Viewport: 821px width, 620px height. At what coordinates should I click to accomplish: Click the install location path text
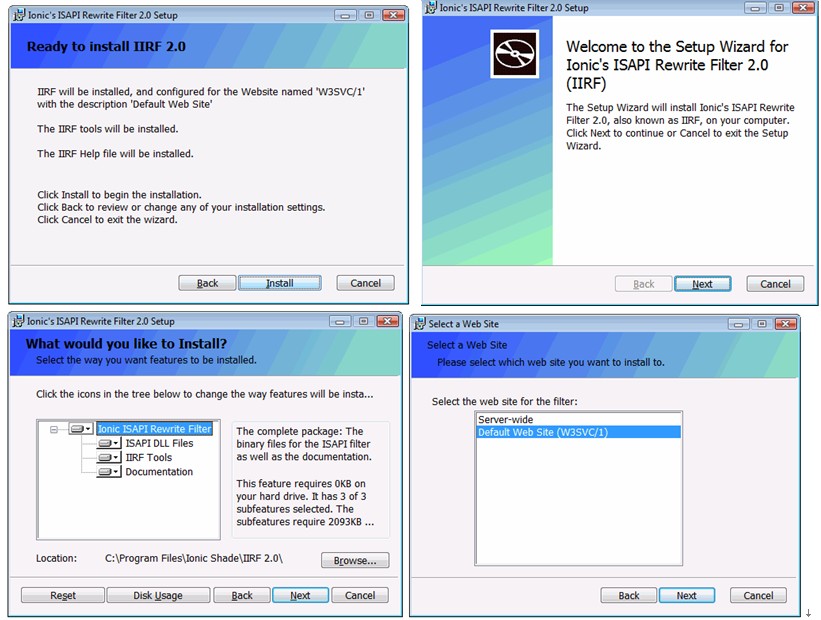click(x=194, y=558)
